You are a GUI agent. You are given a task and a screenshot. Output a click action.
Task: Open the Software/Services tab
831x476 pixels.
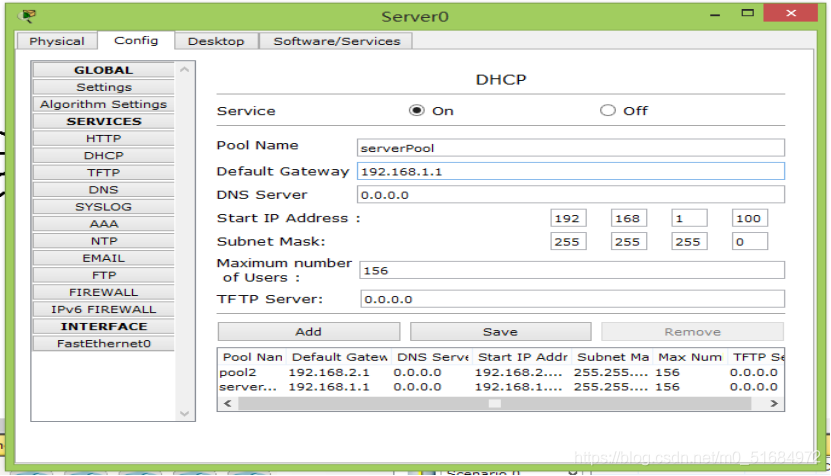[x=337, y=41]
